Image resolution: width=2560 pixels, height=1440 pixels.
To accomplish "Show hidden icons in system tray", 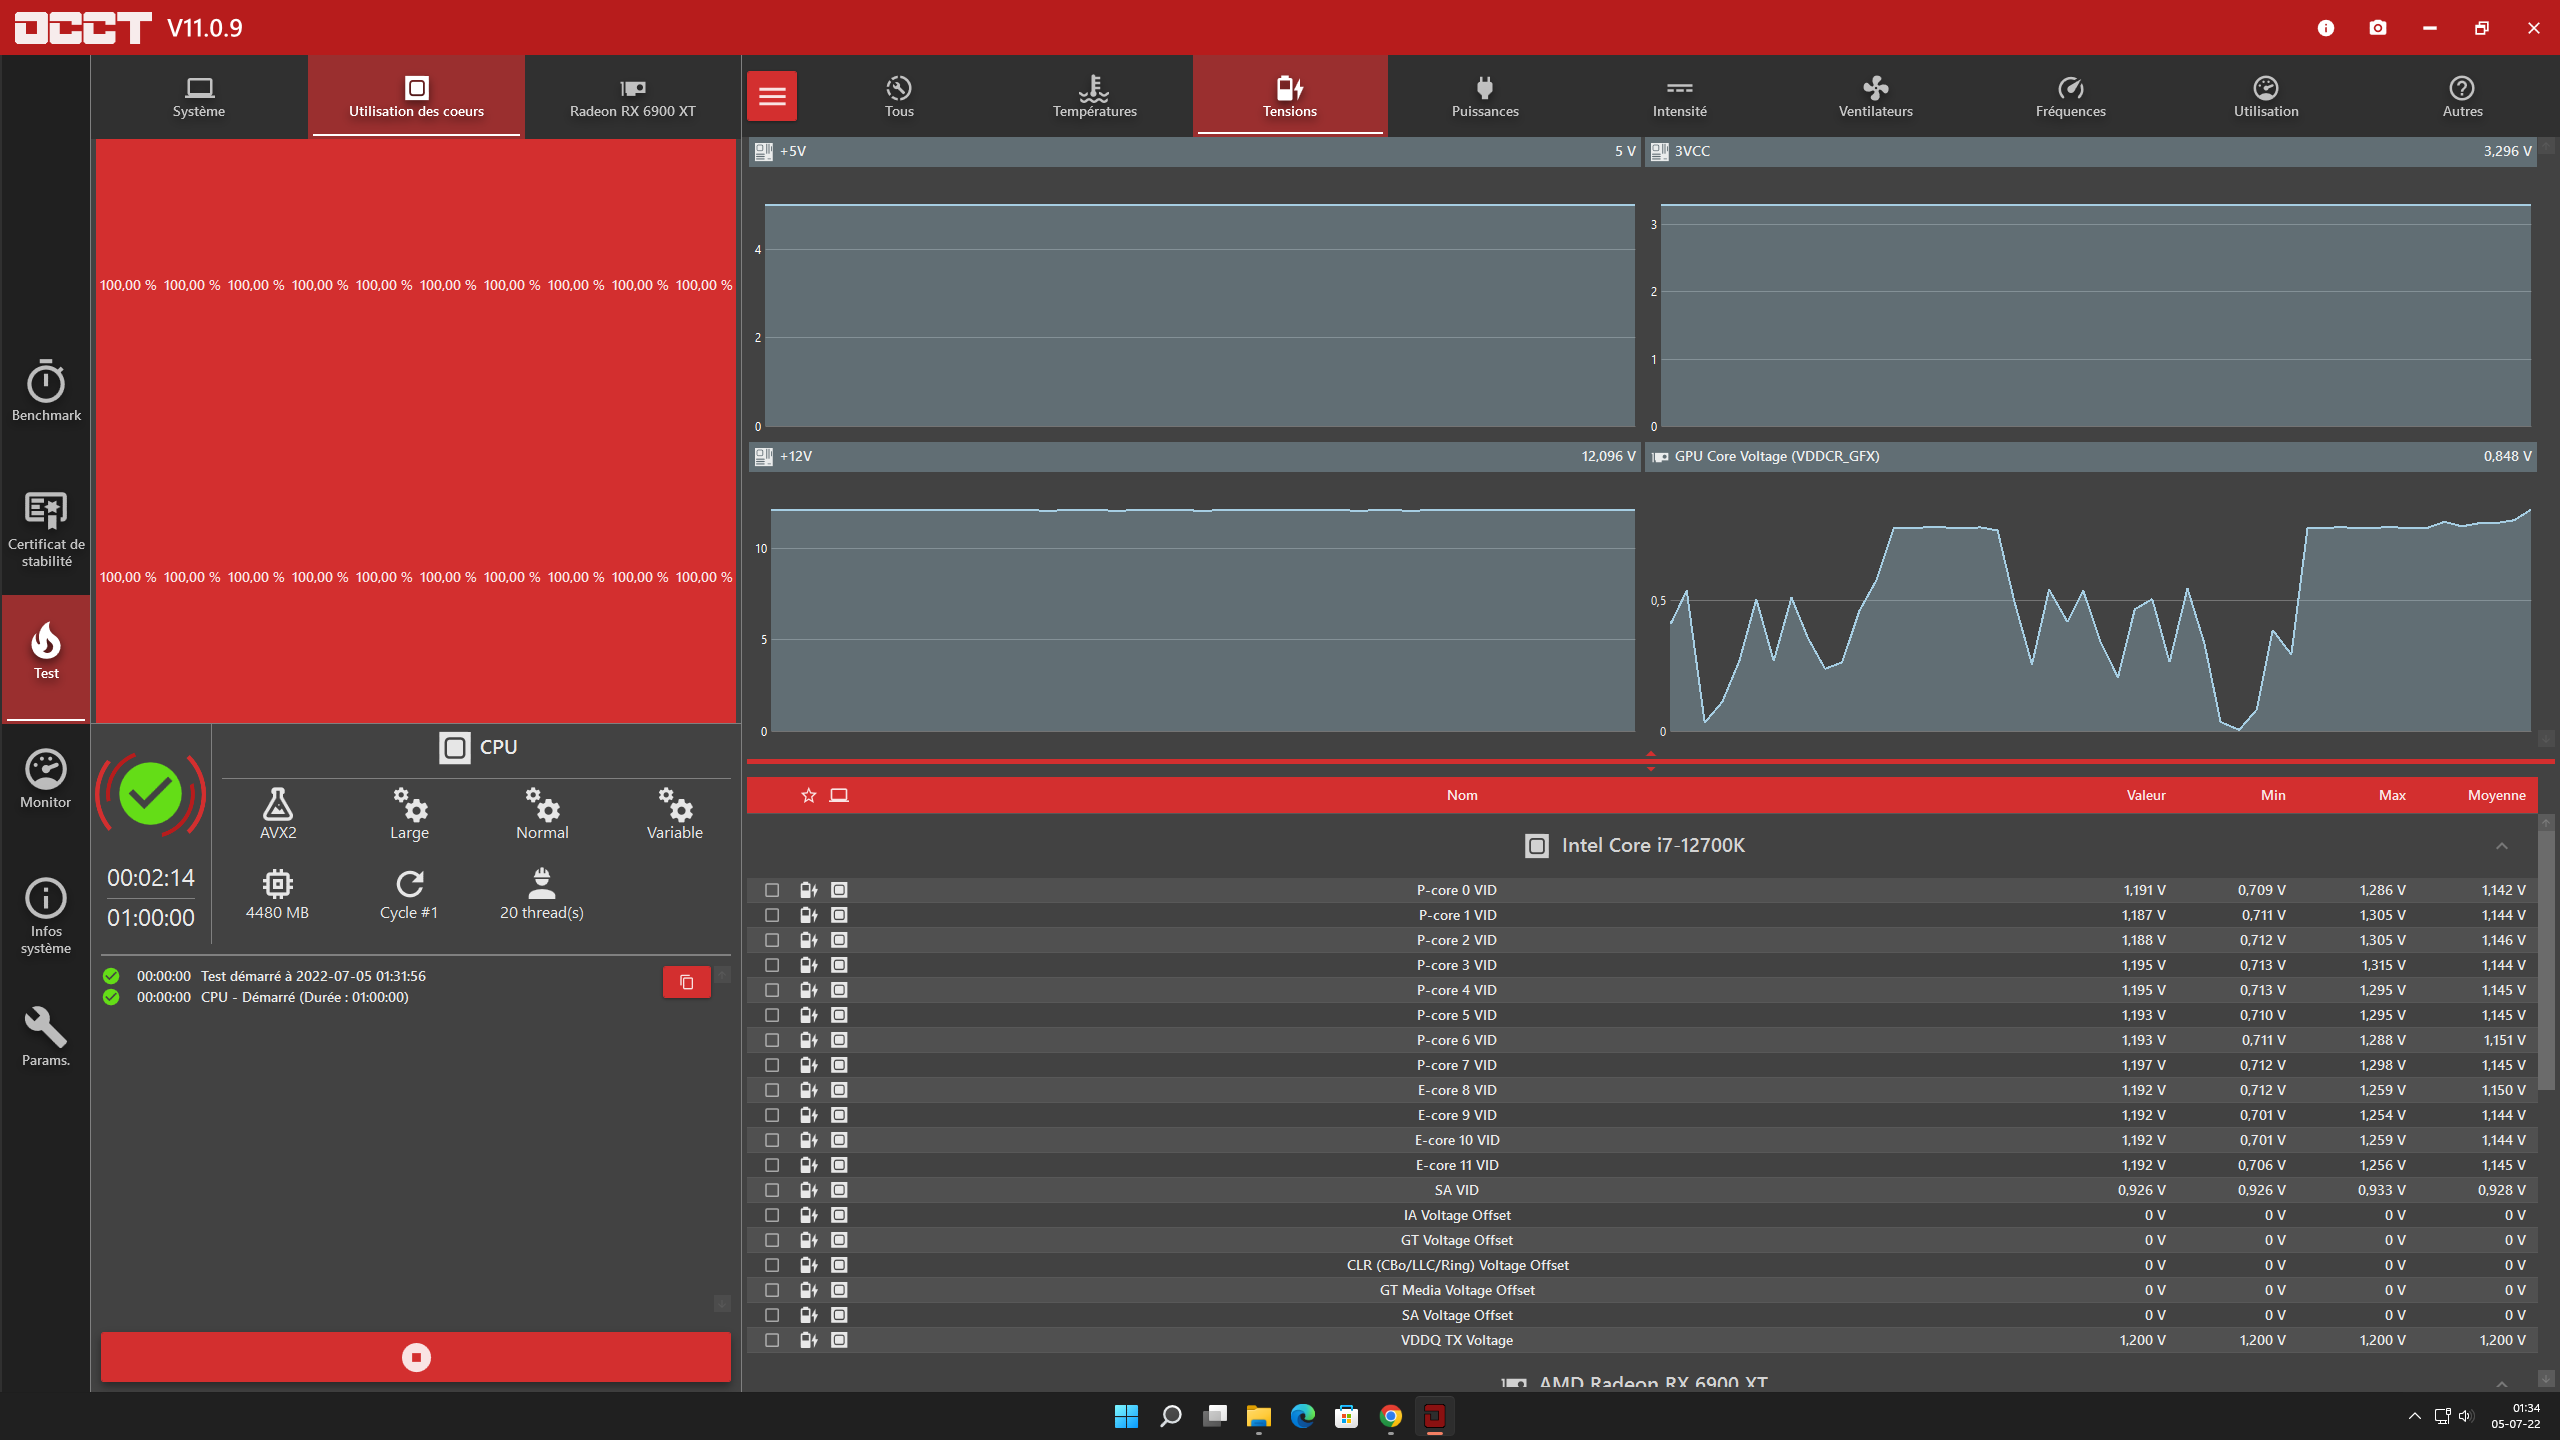I will [2414, 1416].
